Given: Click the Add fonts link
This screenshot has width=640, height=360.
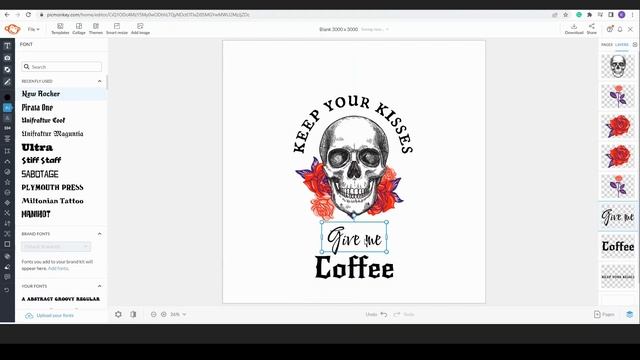Looking at the screenshot, I should [x=58, y=269].
